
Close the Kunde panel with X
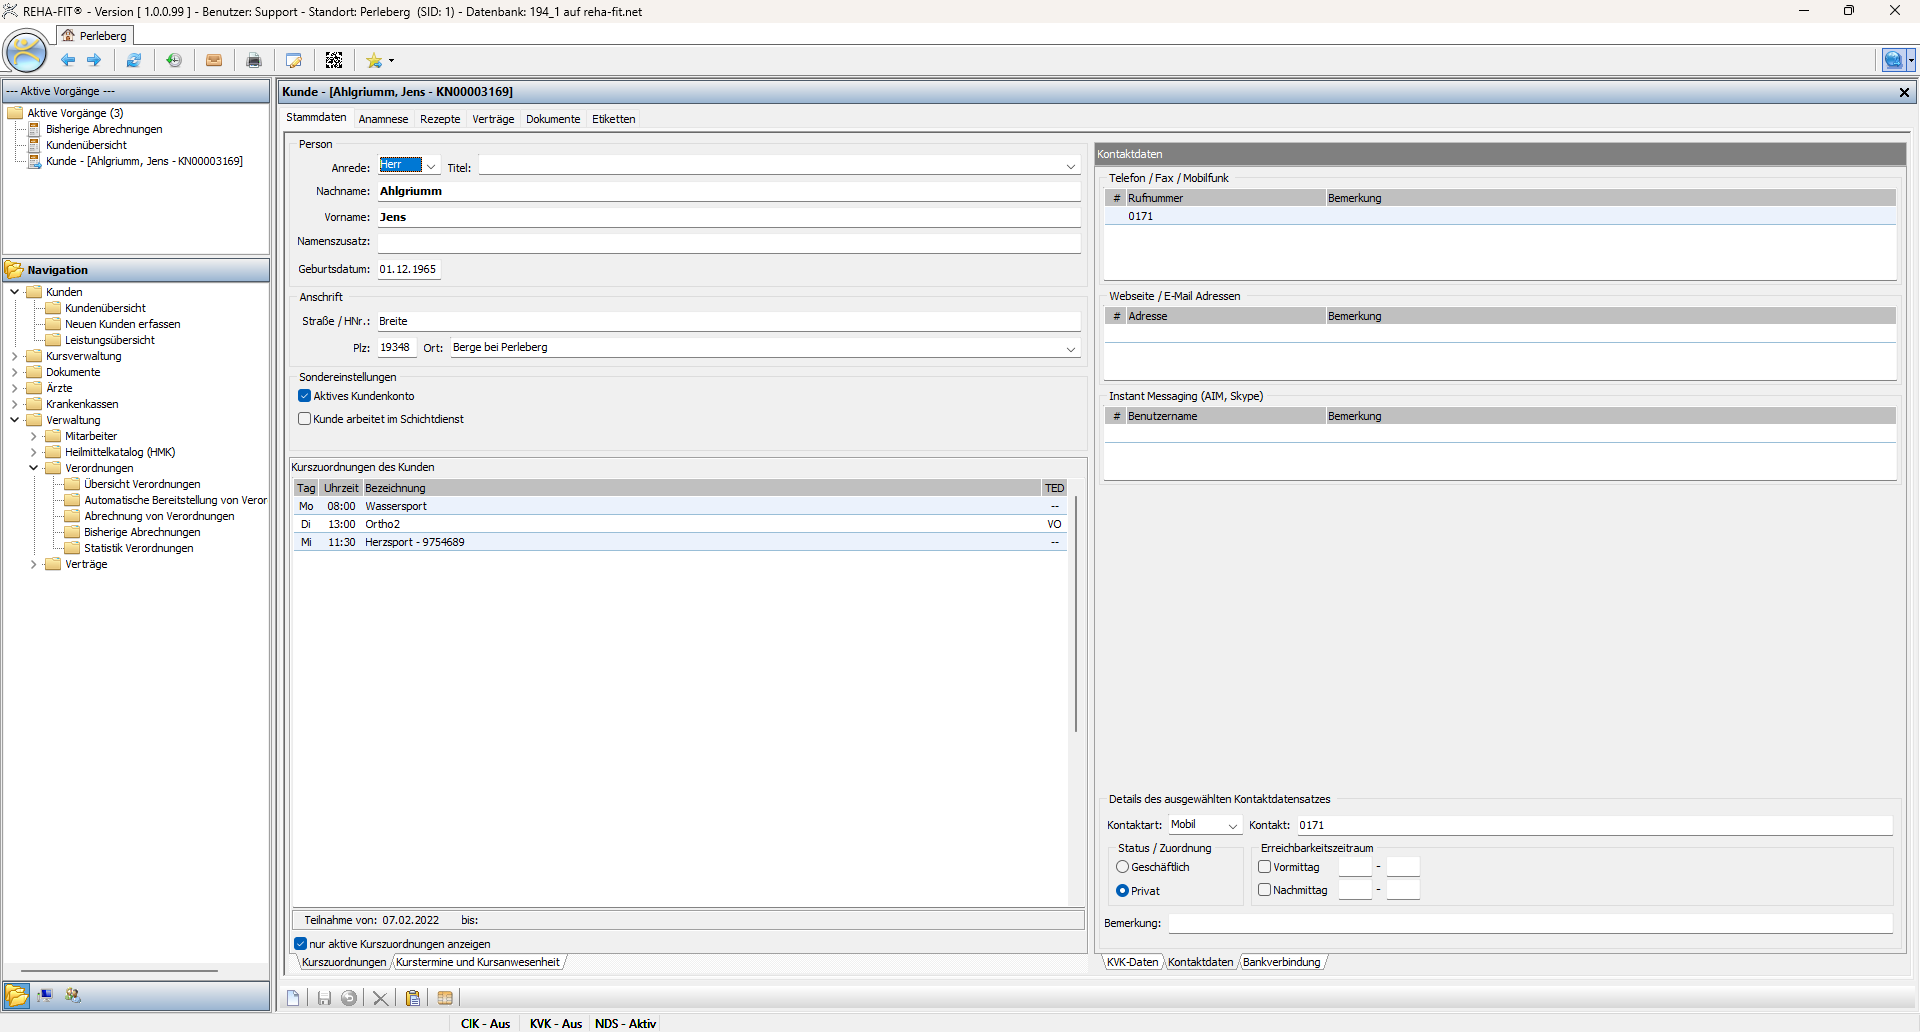(1904, 92)
